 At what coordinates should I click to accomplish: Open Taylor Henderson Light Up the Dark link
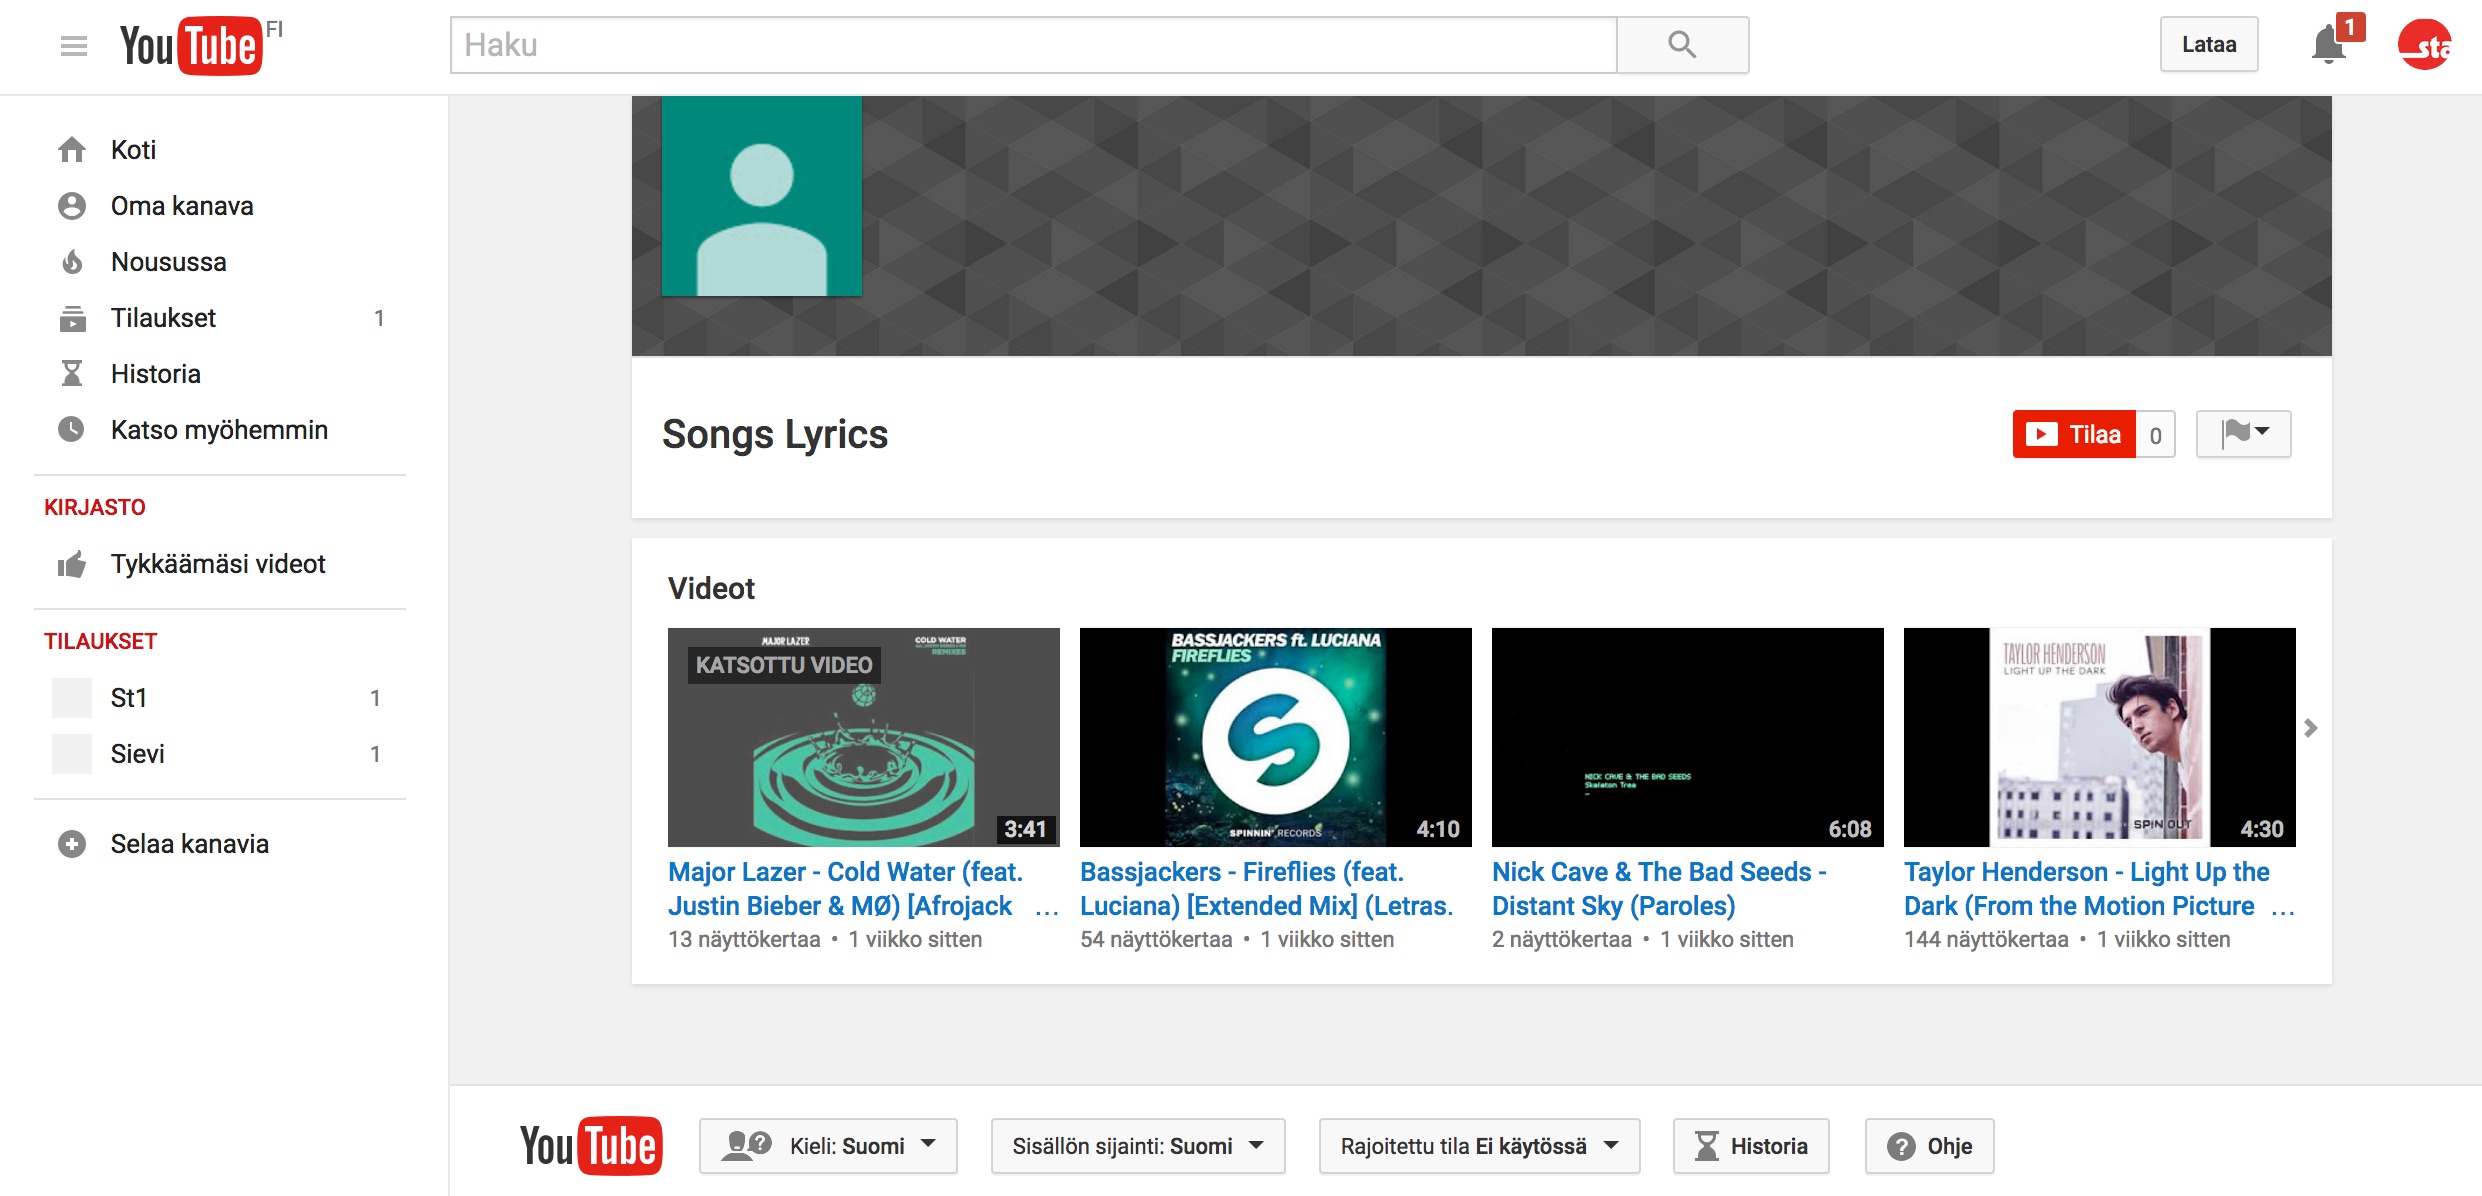click(2088, 889)
